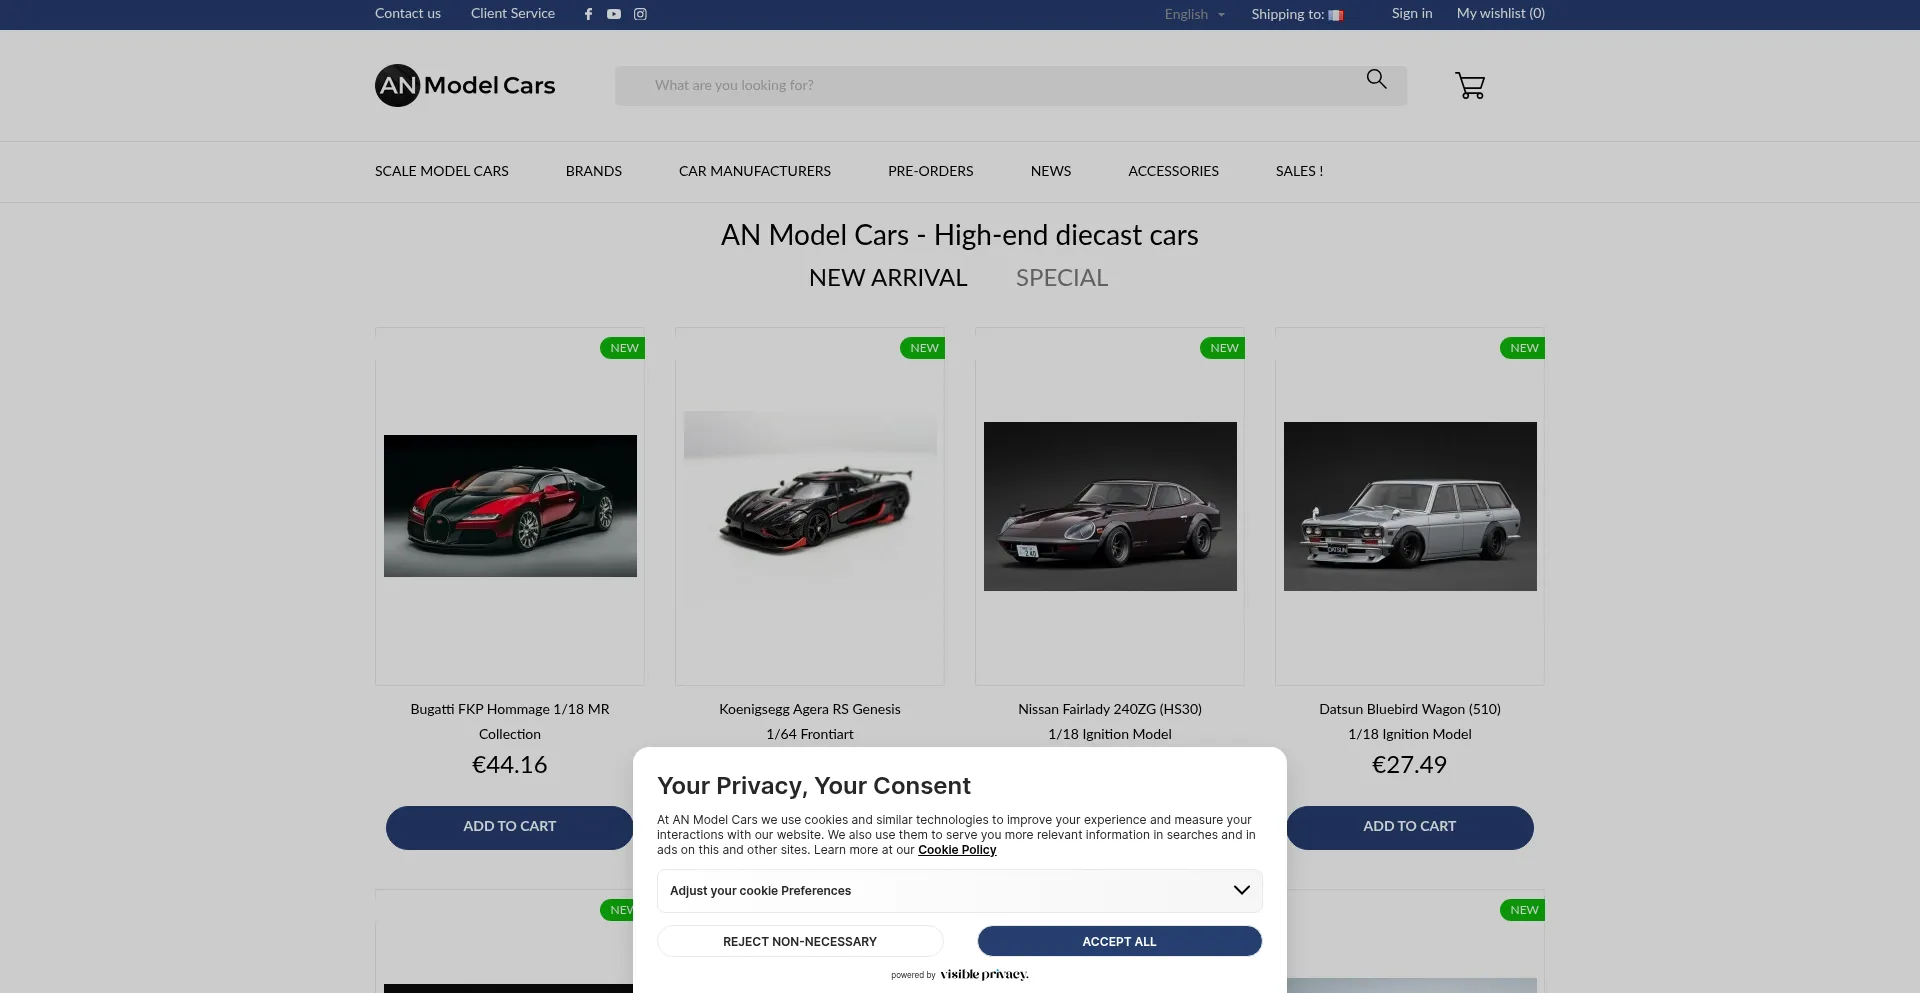1920x993 pixels.
Task: Open Datsun Bluebird Wagon (510) title
Action: click(x=1410, y=721)
